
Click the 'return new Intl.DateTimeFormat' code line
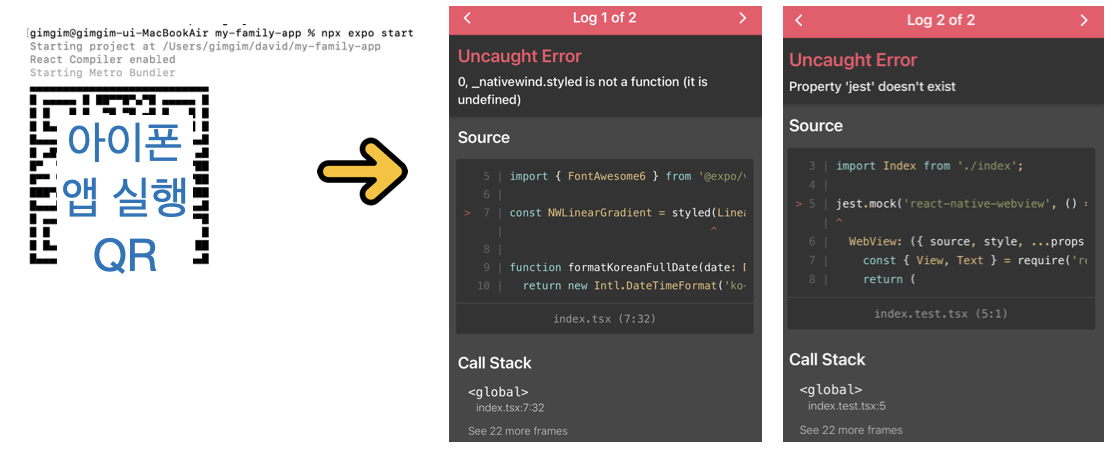[633, 285]
